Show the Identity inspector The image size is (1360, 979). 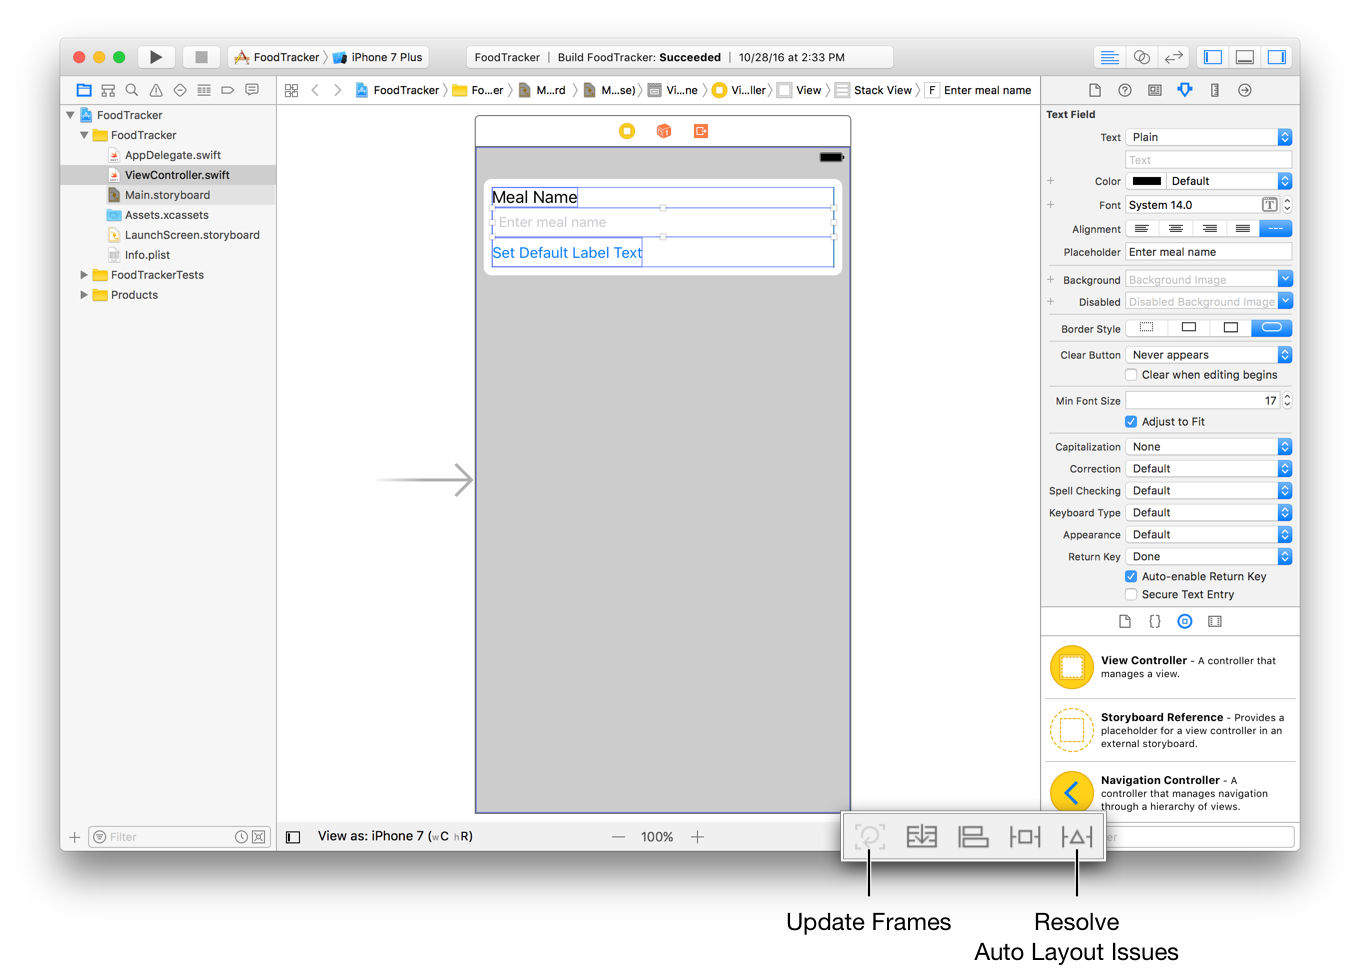pos(1155,90)
